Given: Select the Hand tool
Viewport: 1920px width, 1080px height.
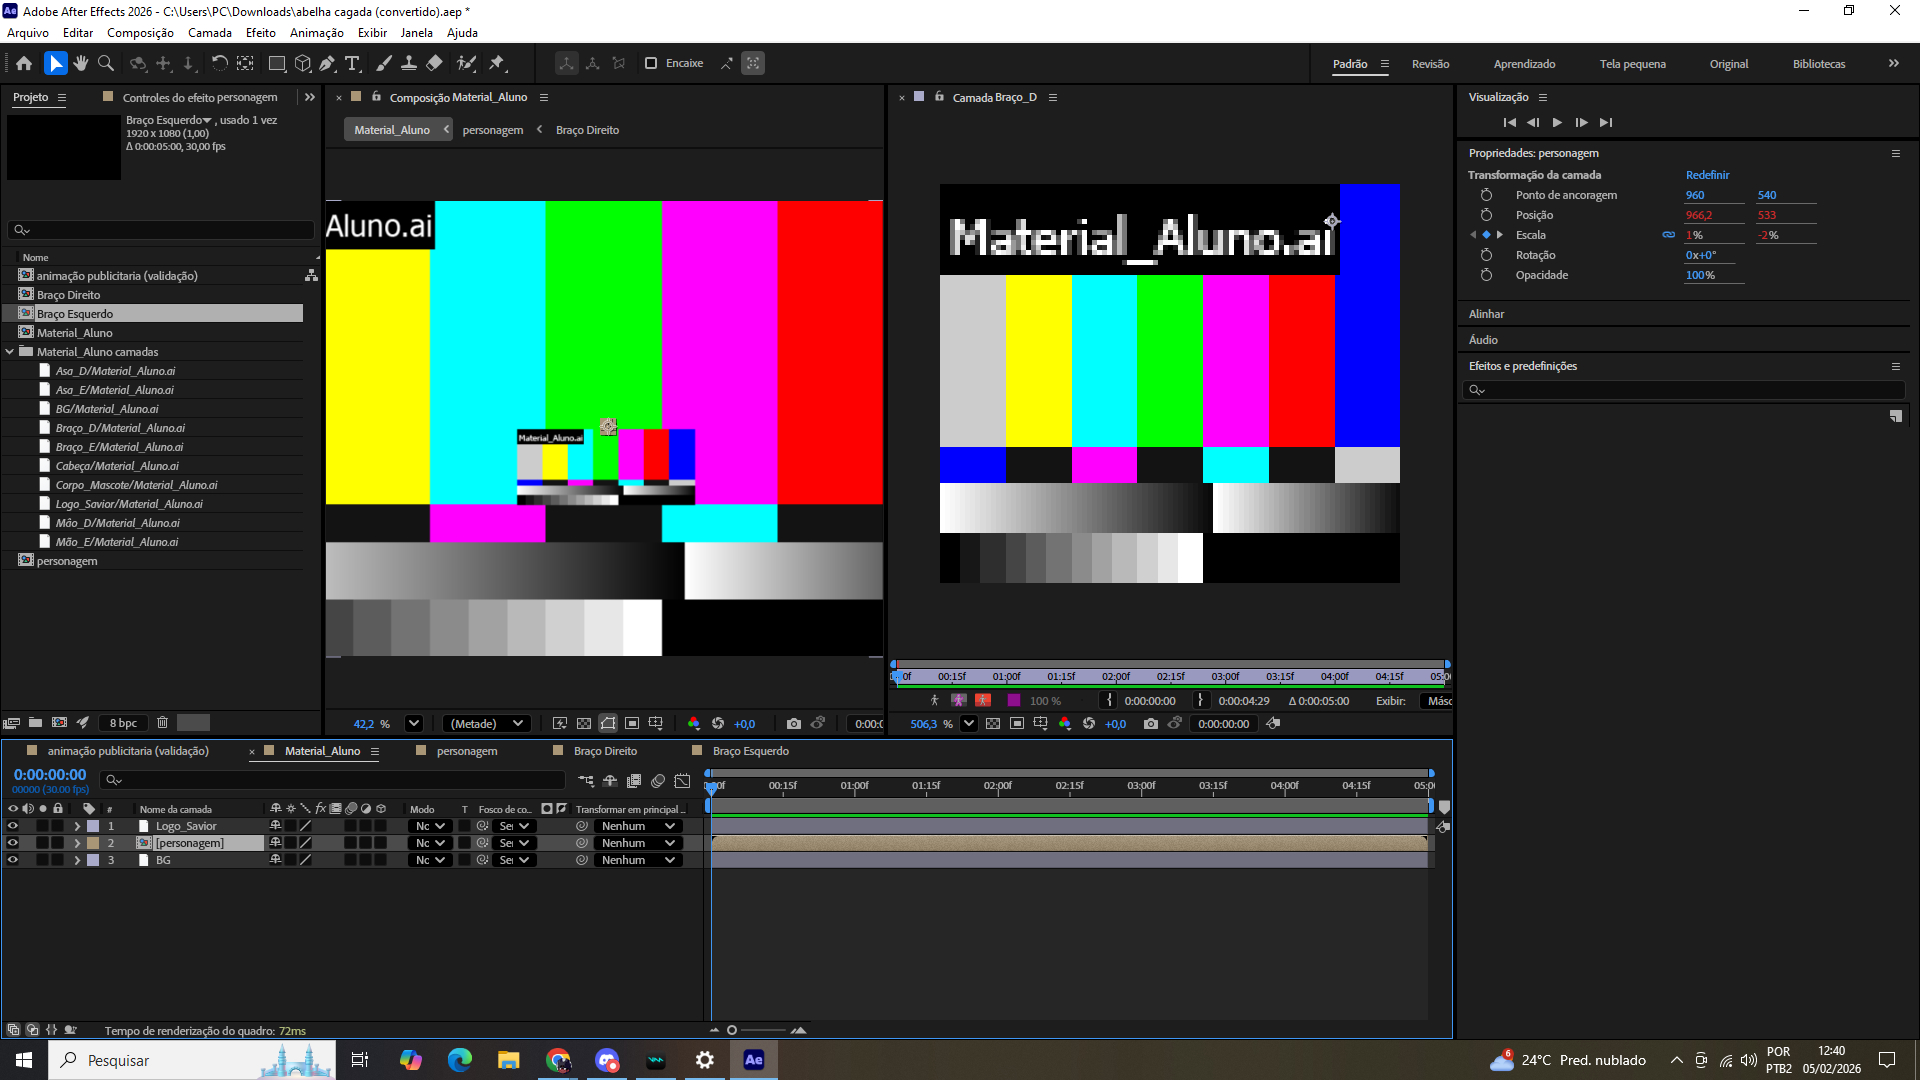Looking at the screenshot, I should 81,63.
